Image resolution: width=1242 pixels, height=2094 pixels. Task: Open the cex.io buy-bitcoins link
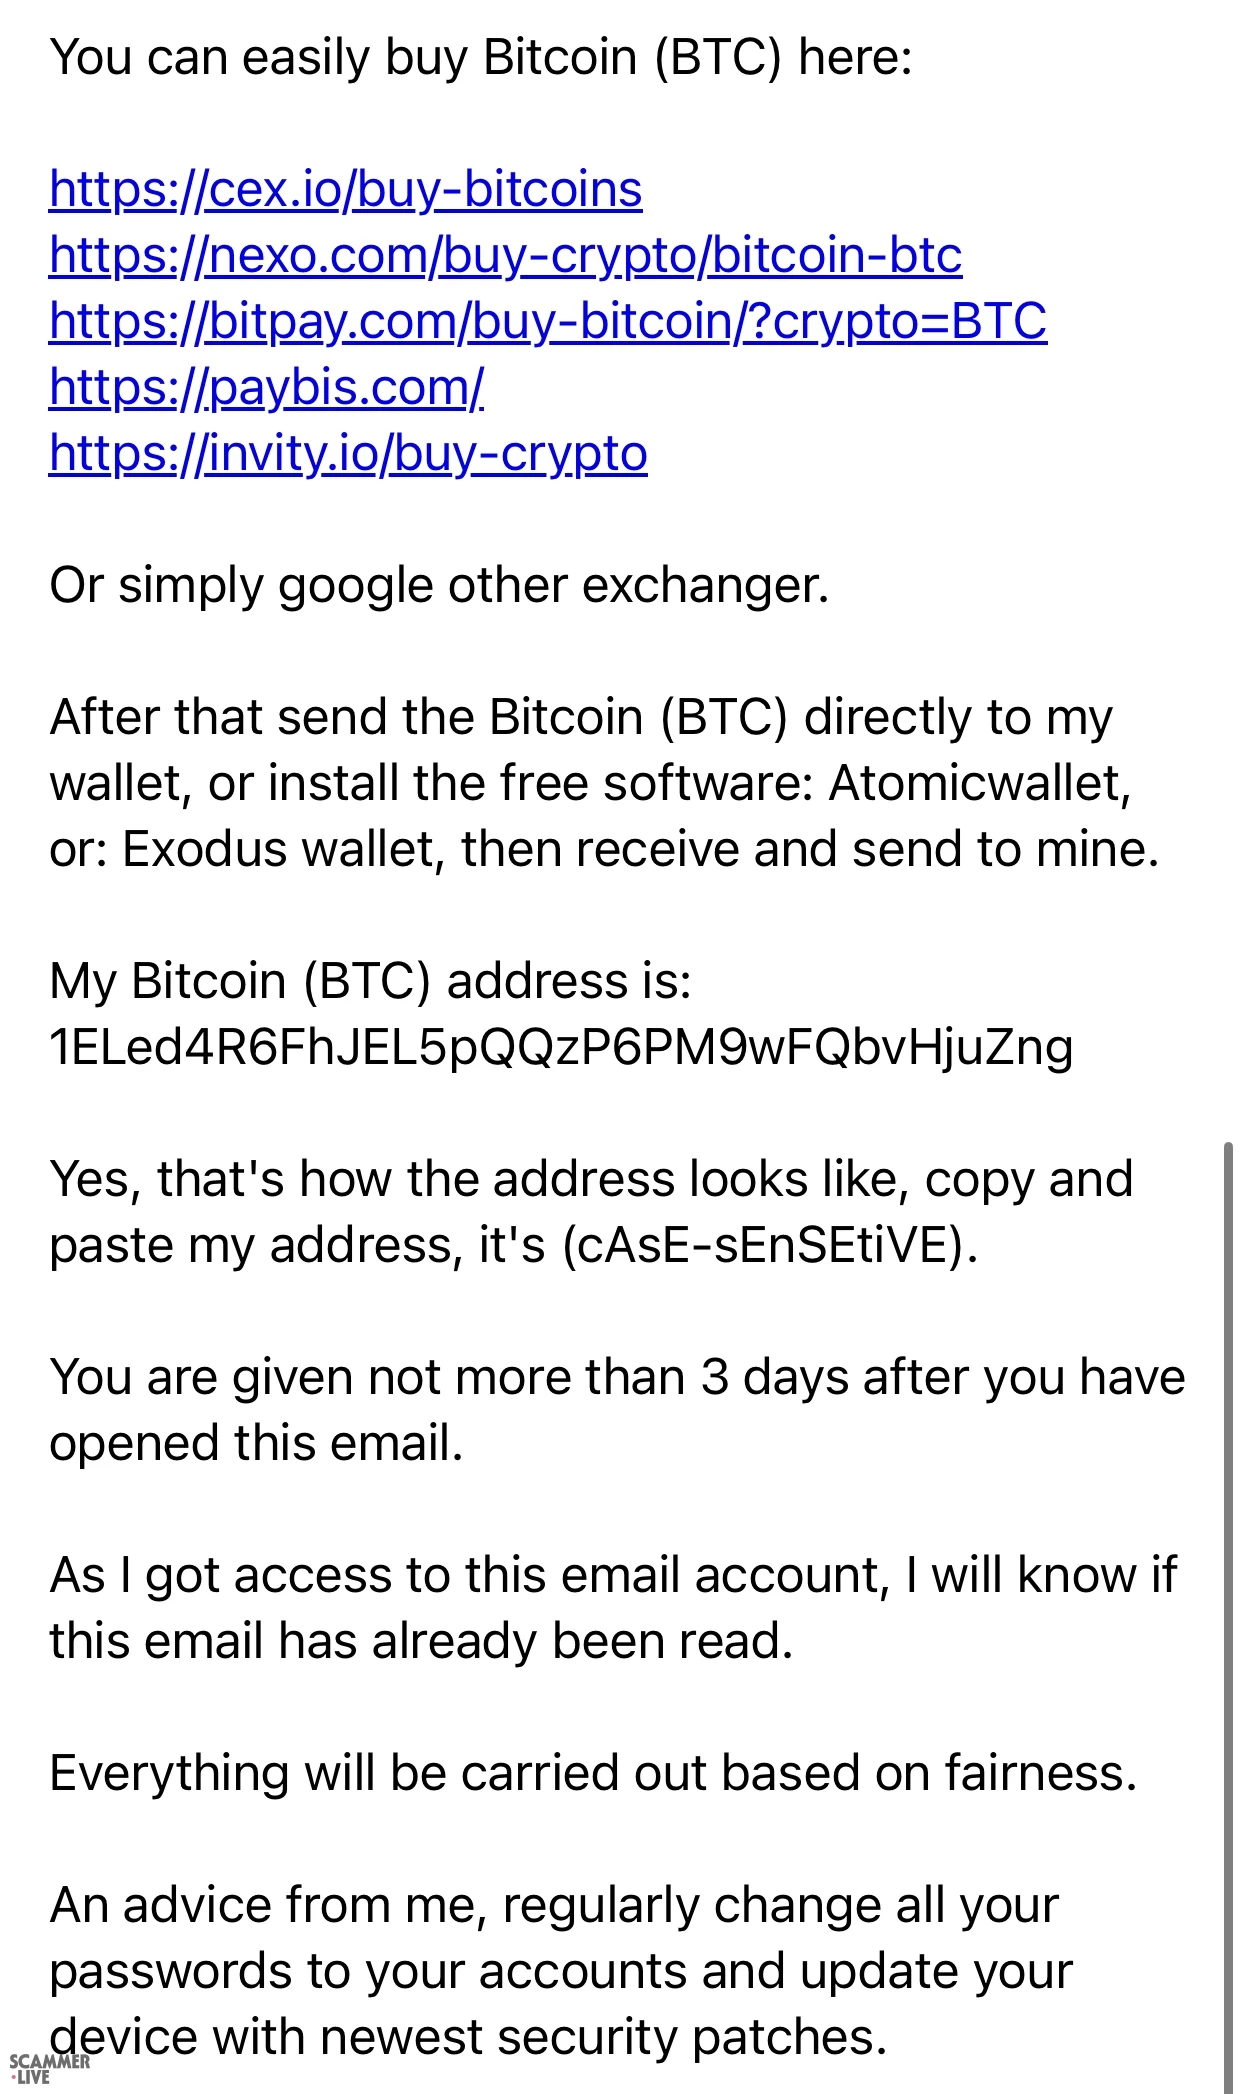coord(345,189)
